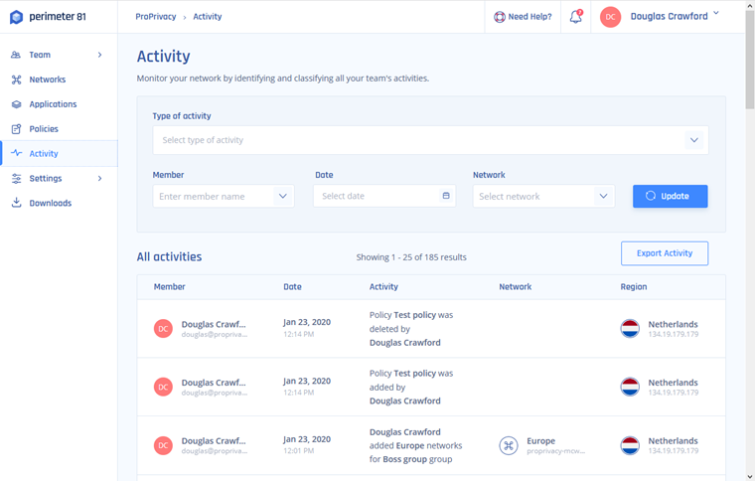Open the notifications bell
755x481 pixels.
(x=576, y=16)
